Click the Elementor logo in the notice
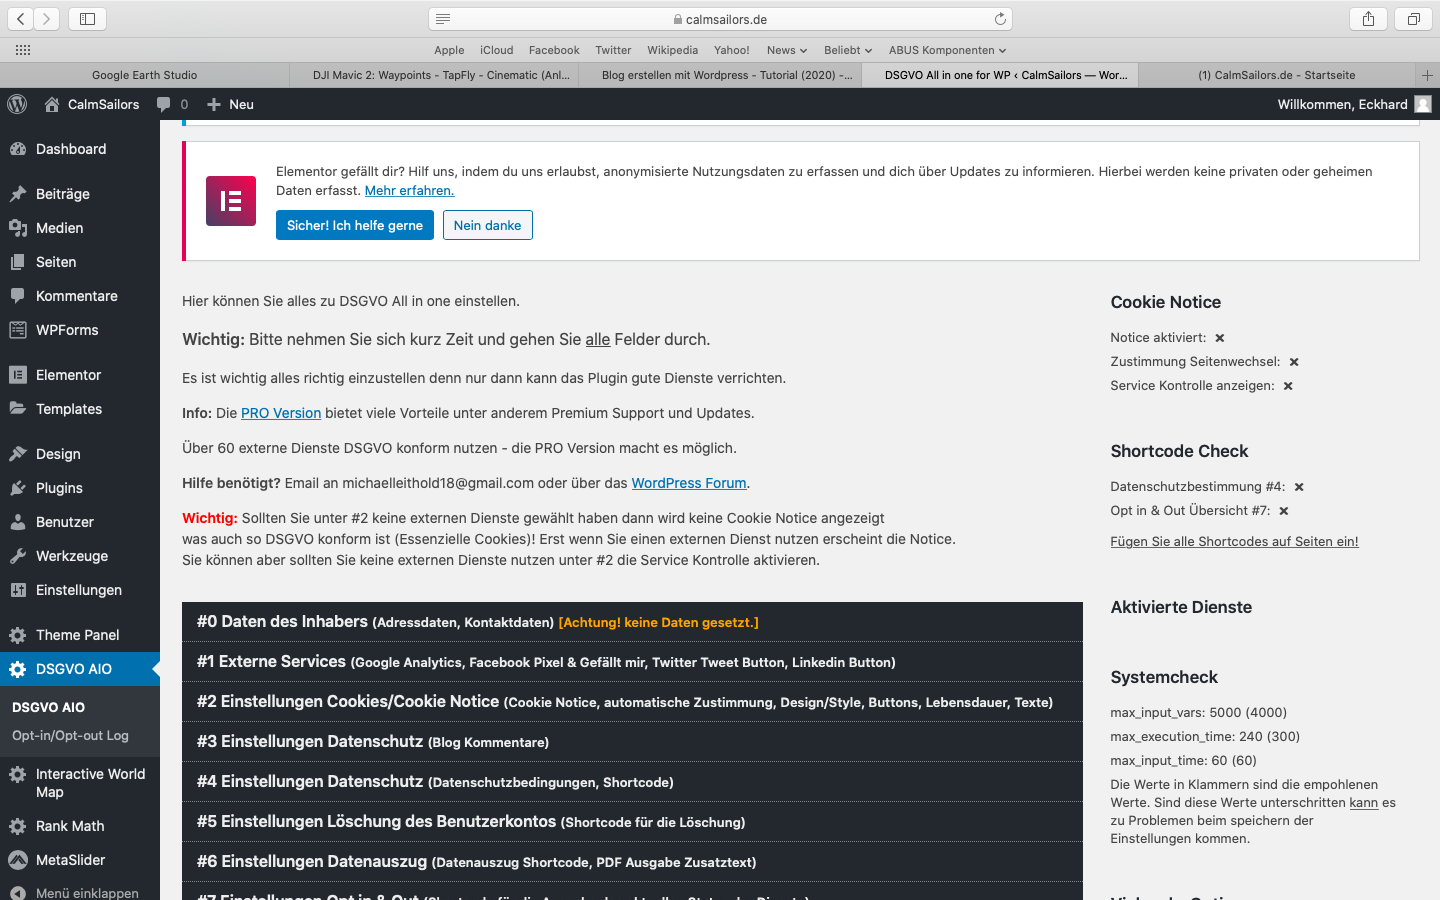Screen dimensions: 1440x900 pyautogui.click(x=231, y=201)
